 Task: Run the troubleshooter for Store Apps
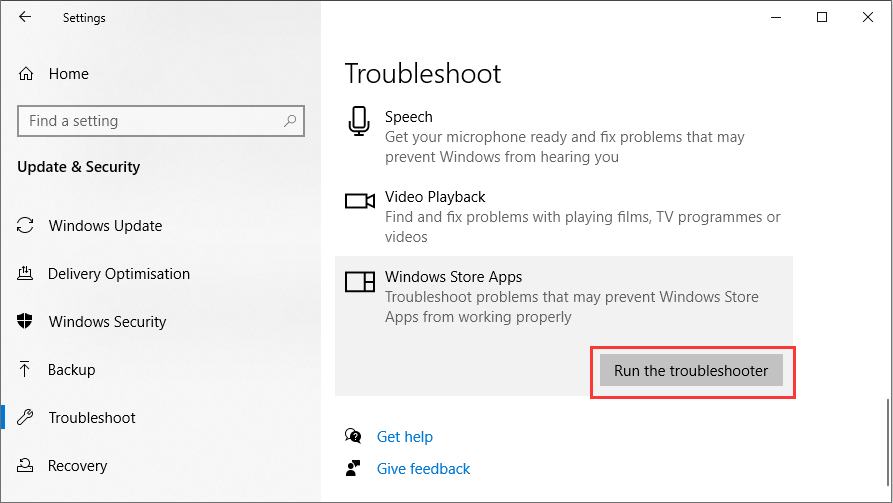tap(691, 371)
